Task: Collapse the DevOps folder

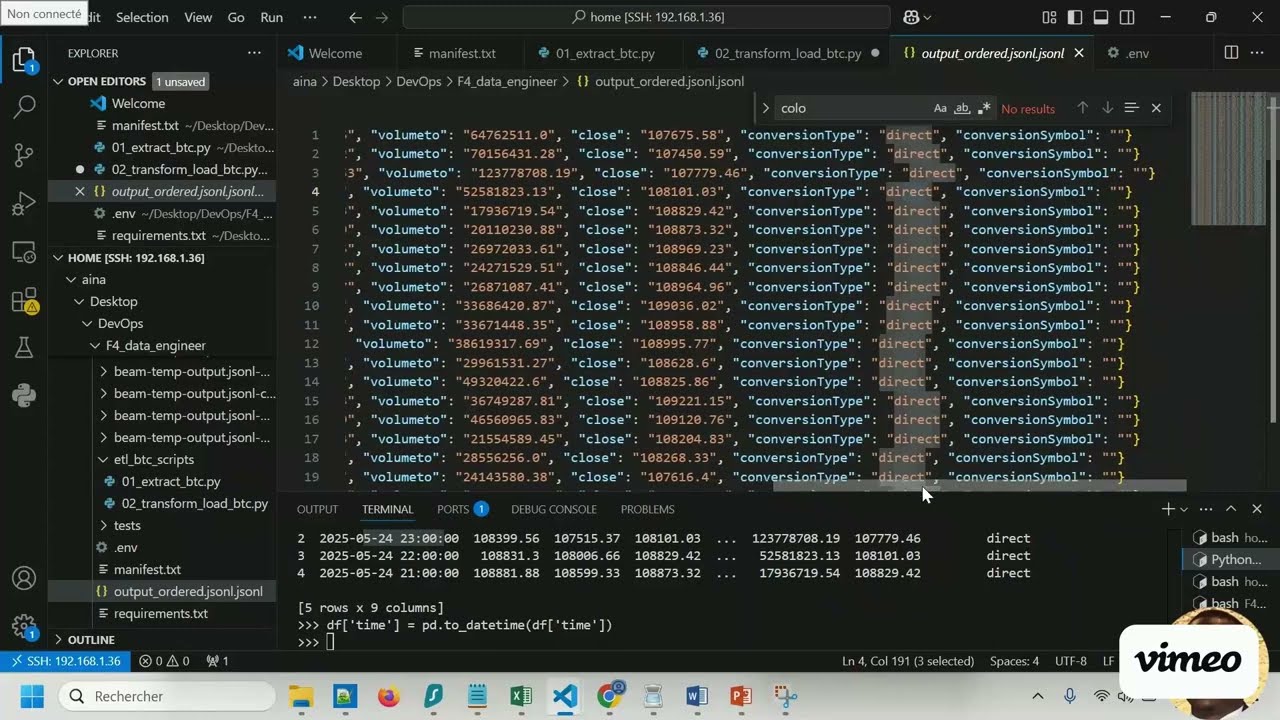Action: click(87, 324)
